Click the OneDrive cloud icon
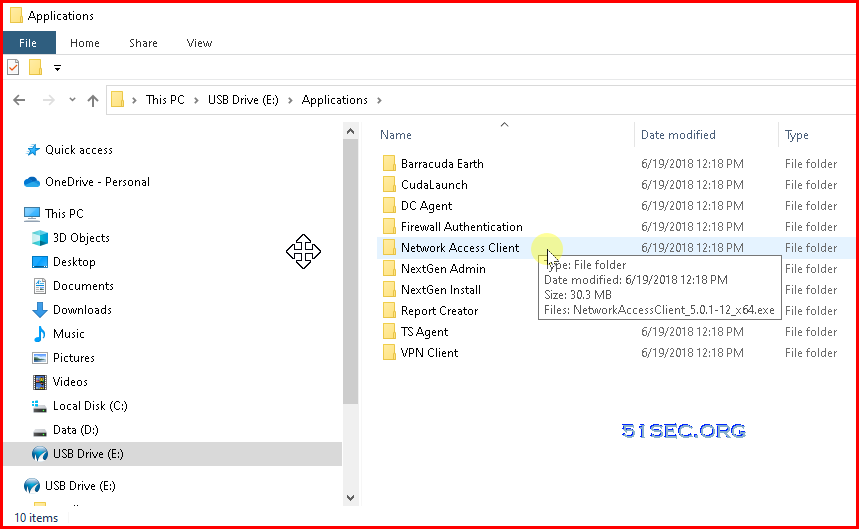Viewport: 859px width, 529px height. pyautogui.click(x=32, y=182)
